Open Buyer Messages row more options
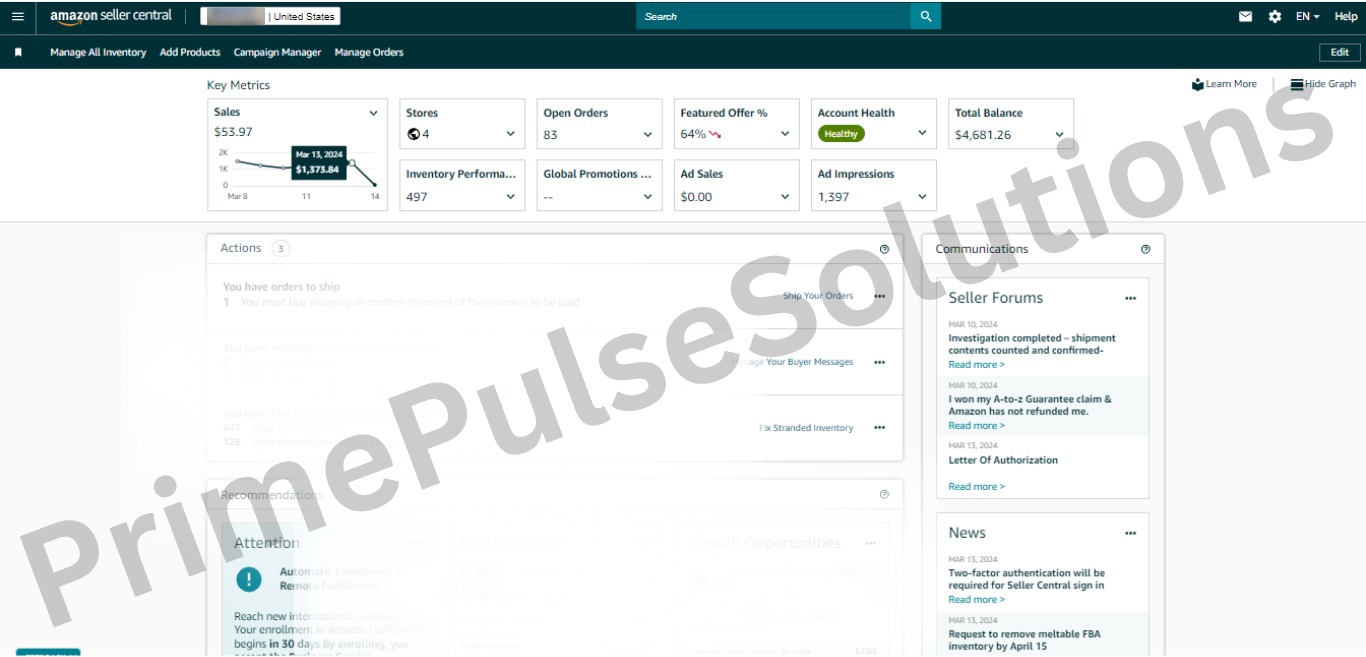Viewport: 1366px width, 657px height. coord(879,362)
